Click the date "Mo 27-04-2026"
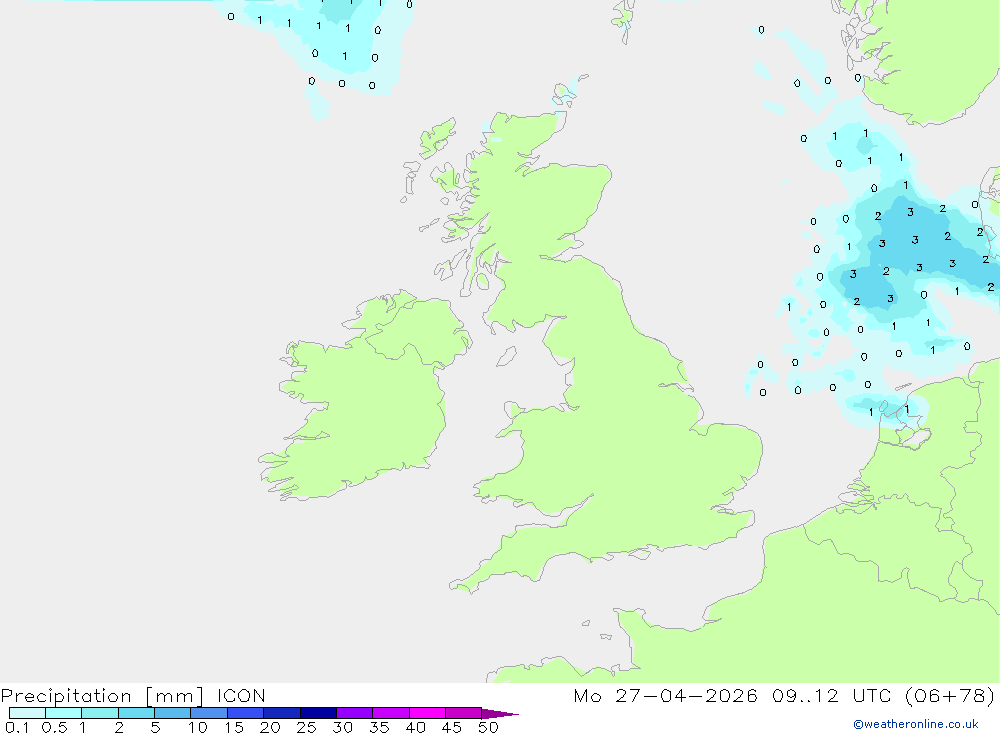Viewport: 1000px width, 733px height. coord(665,695)
